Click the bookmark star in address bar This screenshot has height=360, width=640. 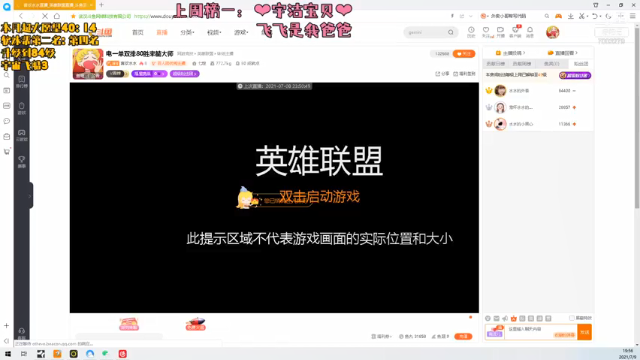[x=73, y=16]
